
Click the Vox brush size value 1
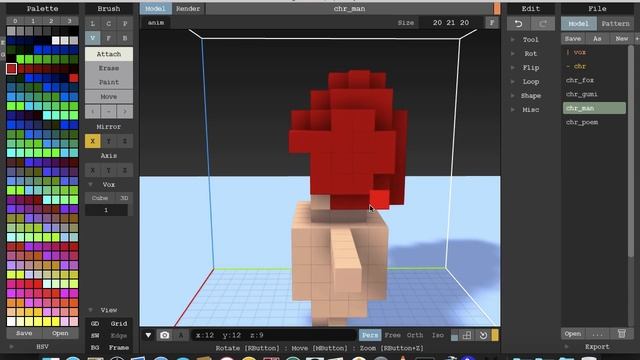tap(106, 210)
